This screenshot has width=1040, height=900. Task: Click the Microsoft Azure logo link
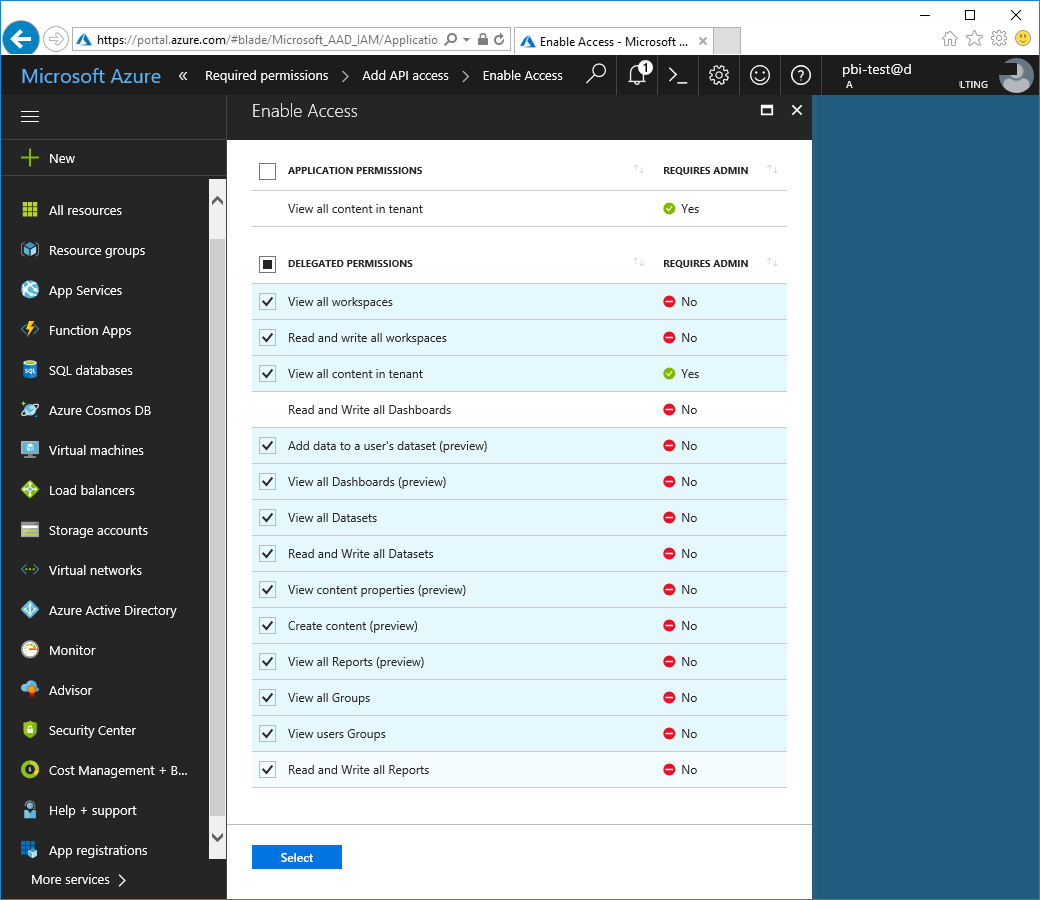pyautogui.click(x=91, y=76)
